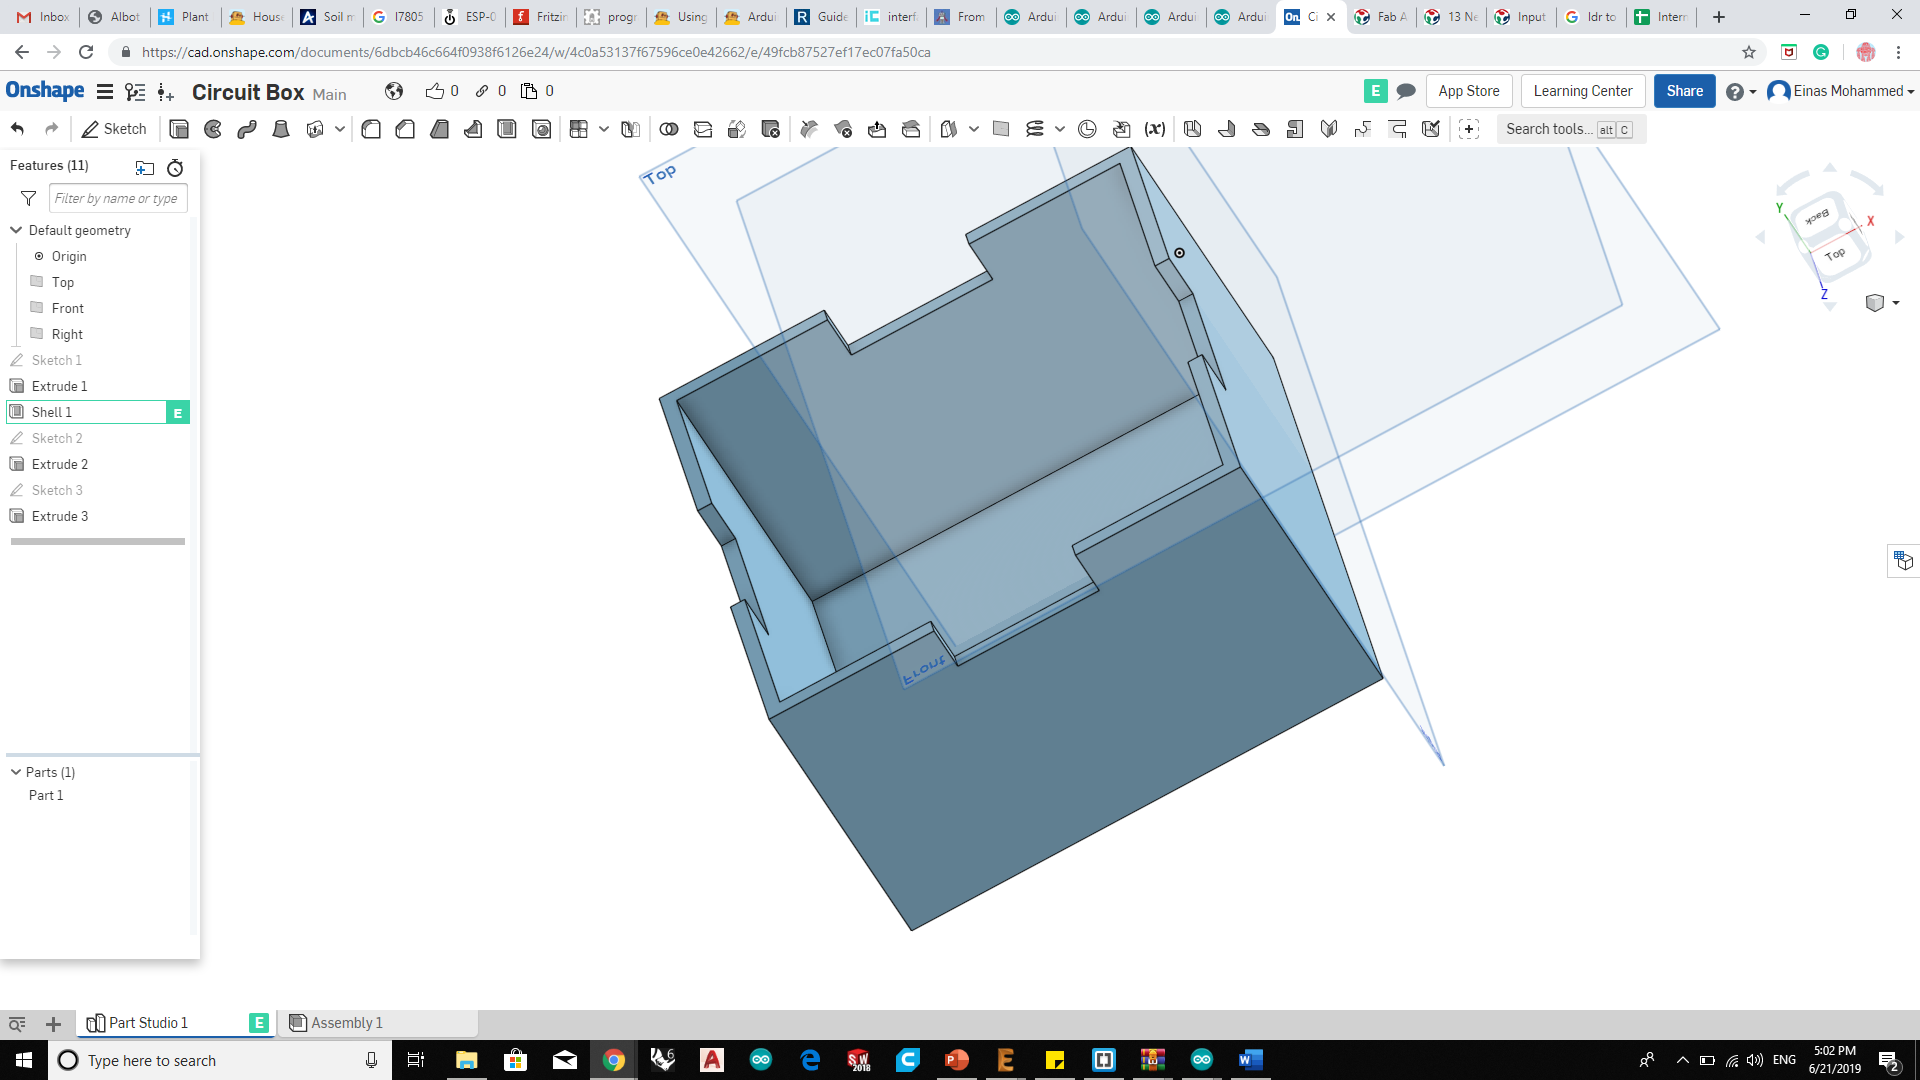Activate the Fillet tool
1920x1080 pixels.
coord(371,129)
